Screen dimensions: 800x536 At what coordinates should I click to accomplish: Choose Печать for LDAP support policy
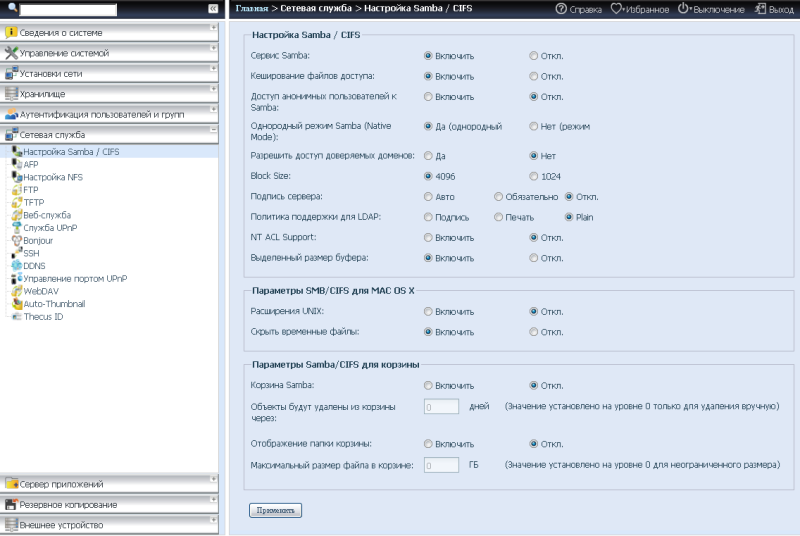click(x=498, y=217)
